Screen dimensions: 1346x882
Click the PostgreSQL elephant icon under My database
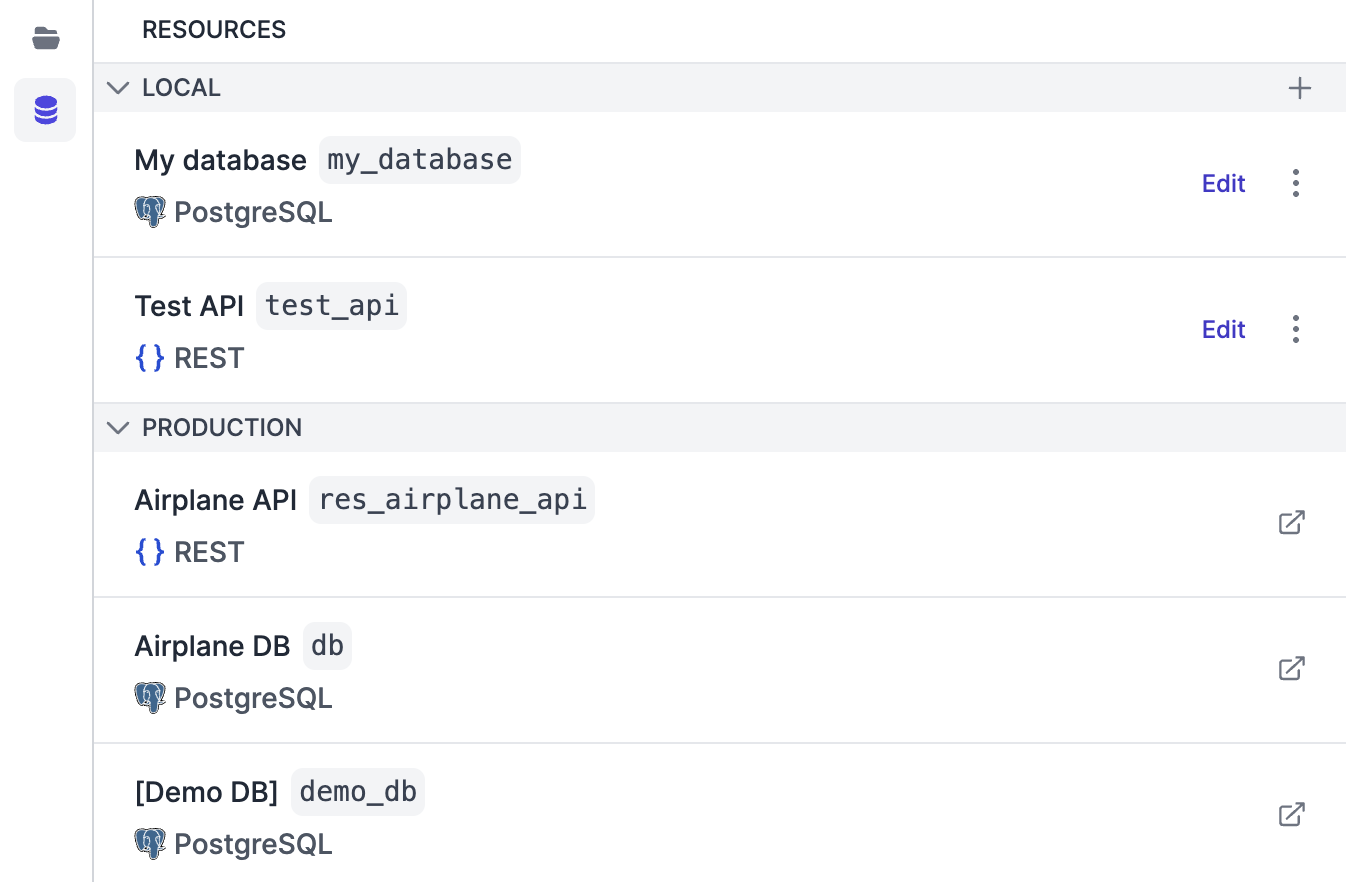point(150,212)
